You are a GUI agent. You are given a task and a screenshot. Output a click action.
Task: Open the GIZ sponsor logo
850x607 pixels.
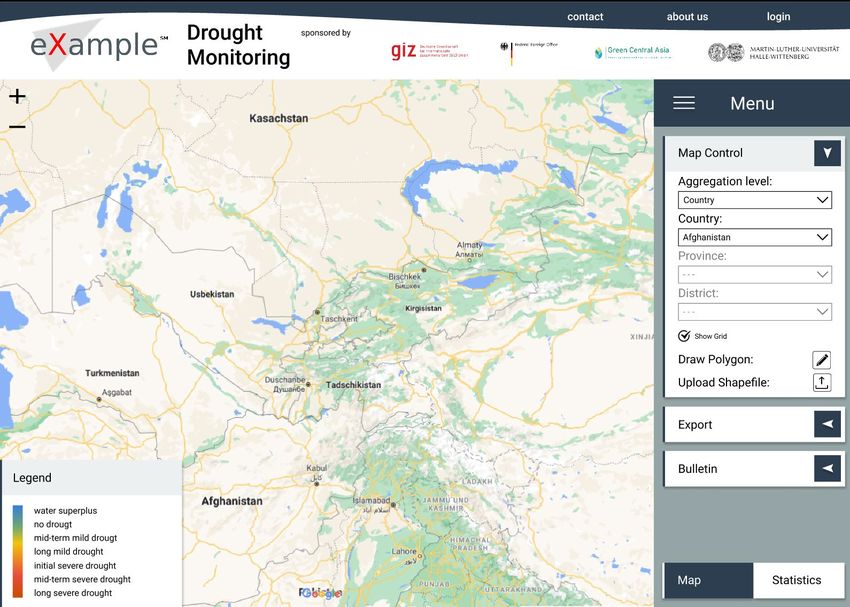(429, 51)
